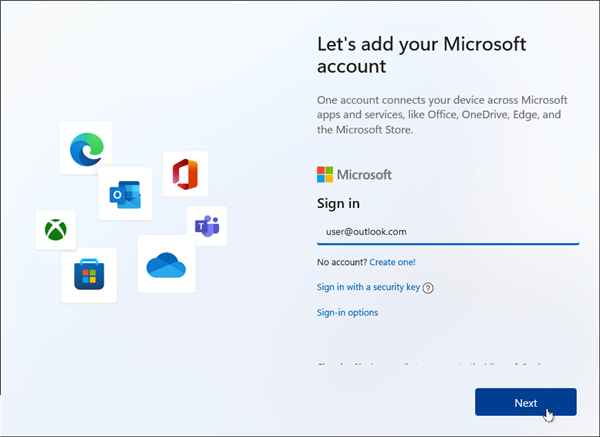Click the Microsoft Teams icon tile

pos(207,226)
